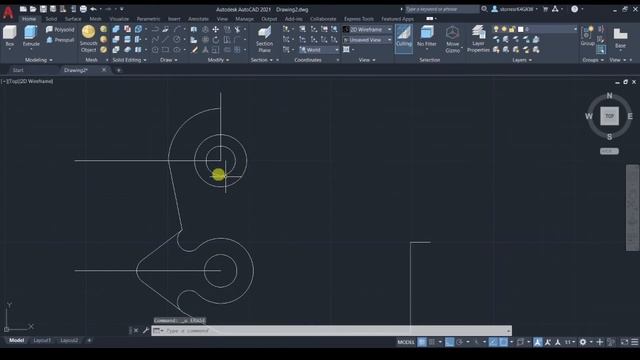The height and width of the screenshot is (360, 640).
Task: Add a new layout with plus button
Action: [x=89, y=340]
